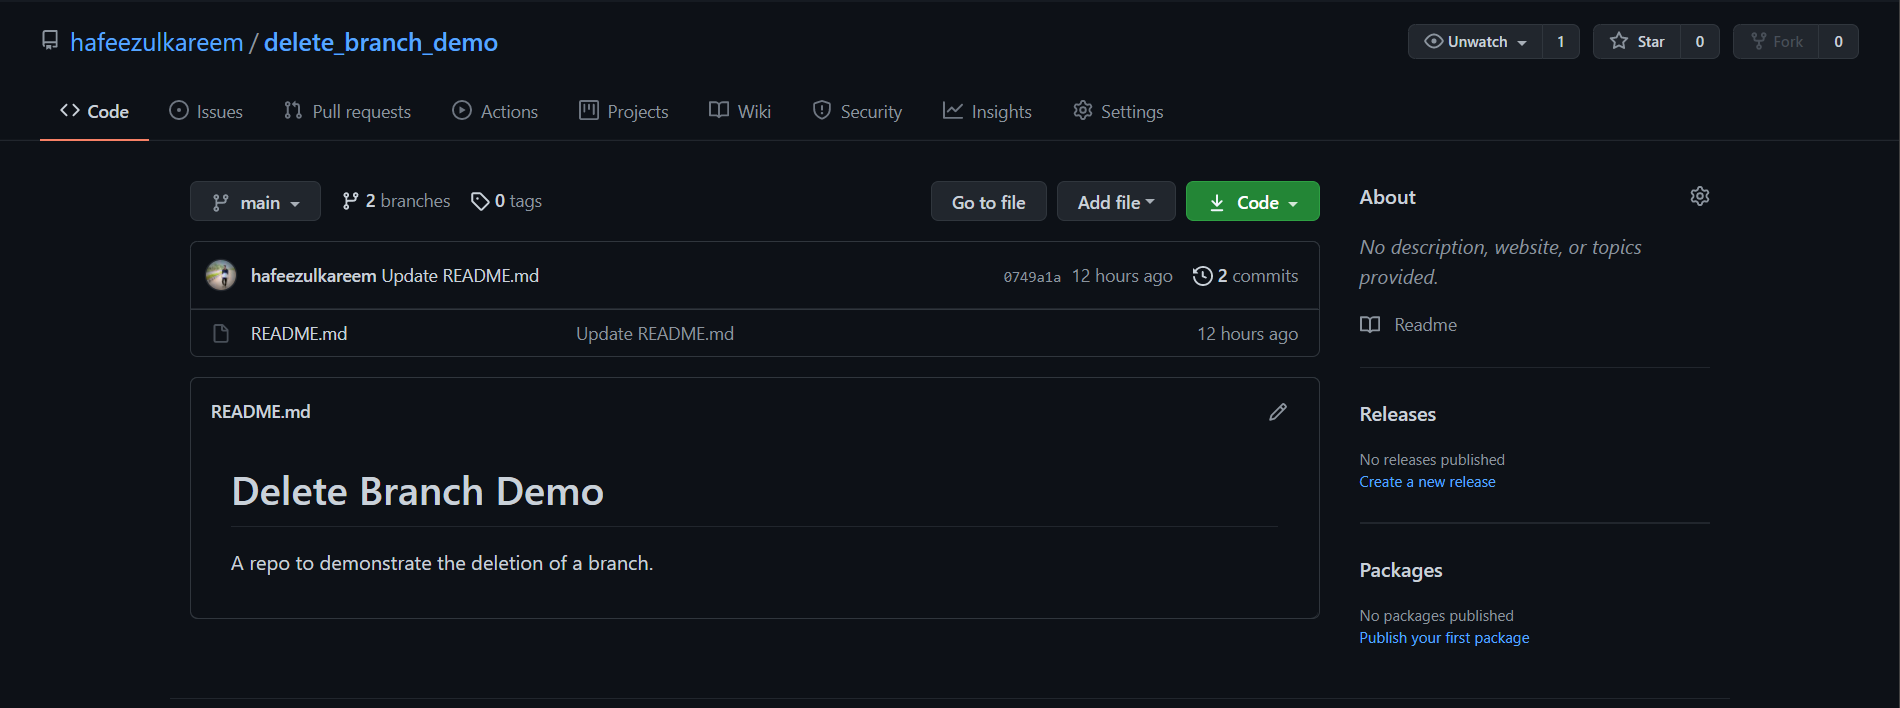This screenshot has height=708, width=1900.
Task: View the 2 branches link
Action: (x=396, y=201)
